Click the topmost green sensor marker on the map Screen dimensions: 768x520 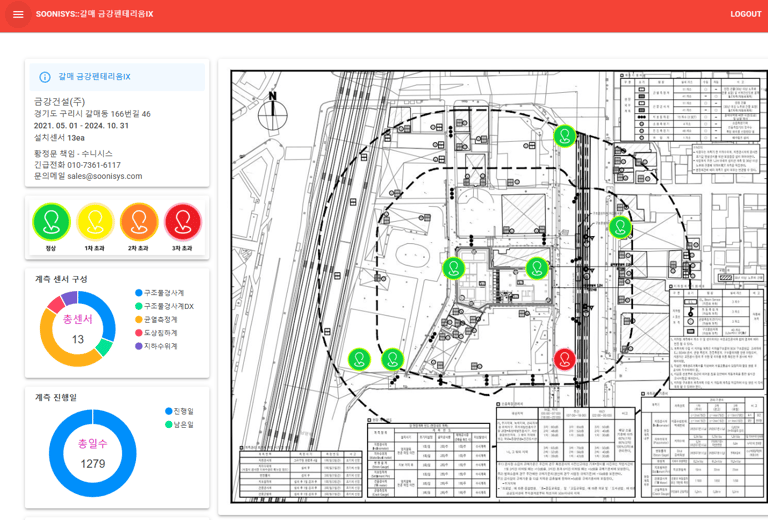tap(564, 136)
